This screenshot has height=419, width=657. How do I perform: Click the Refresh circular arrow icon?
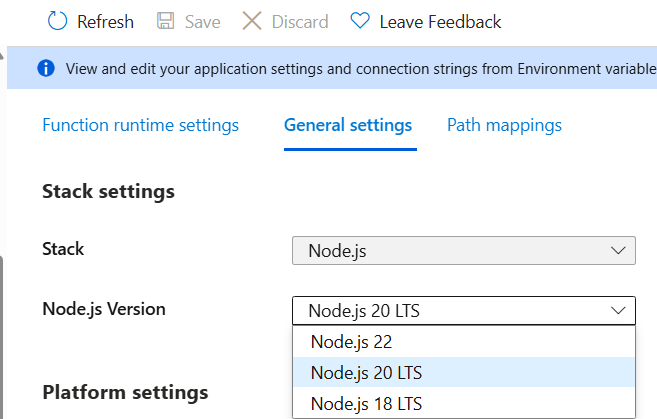pos(58,21)
